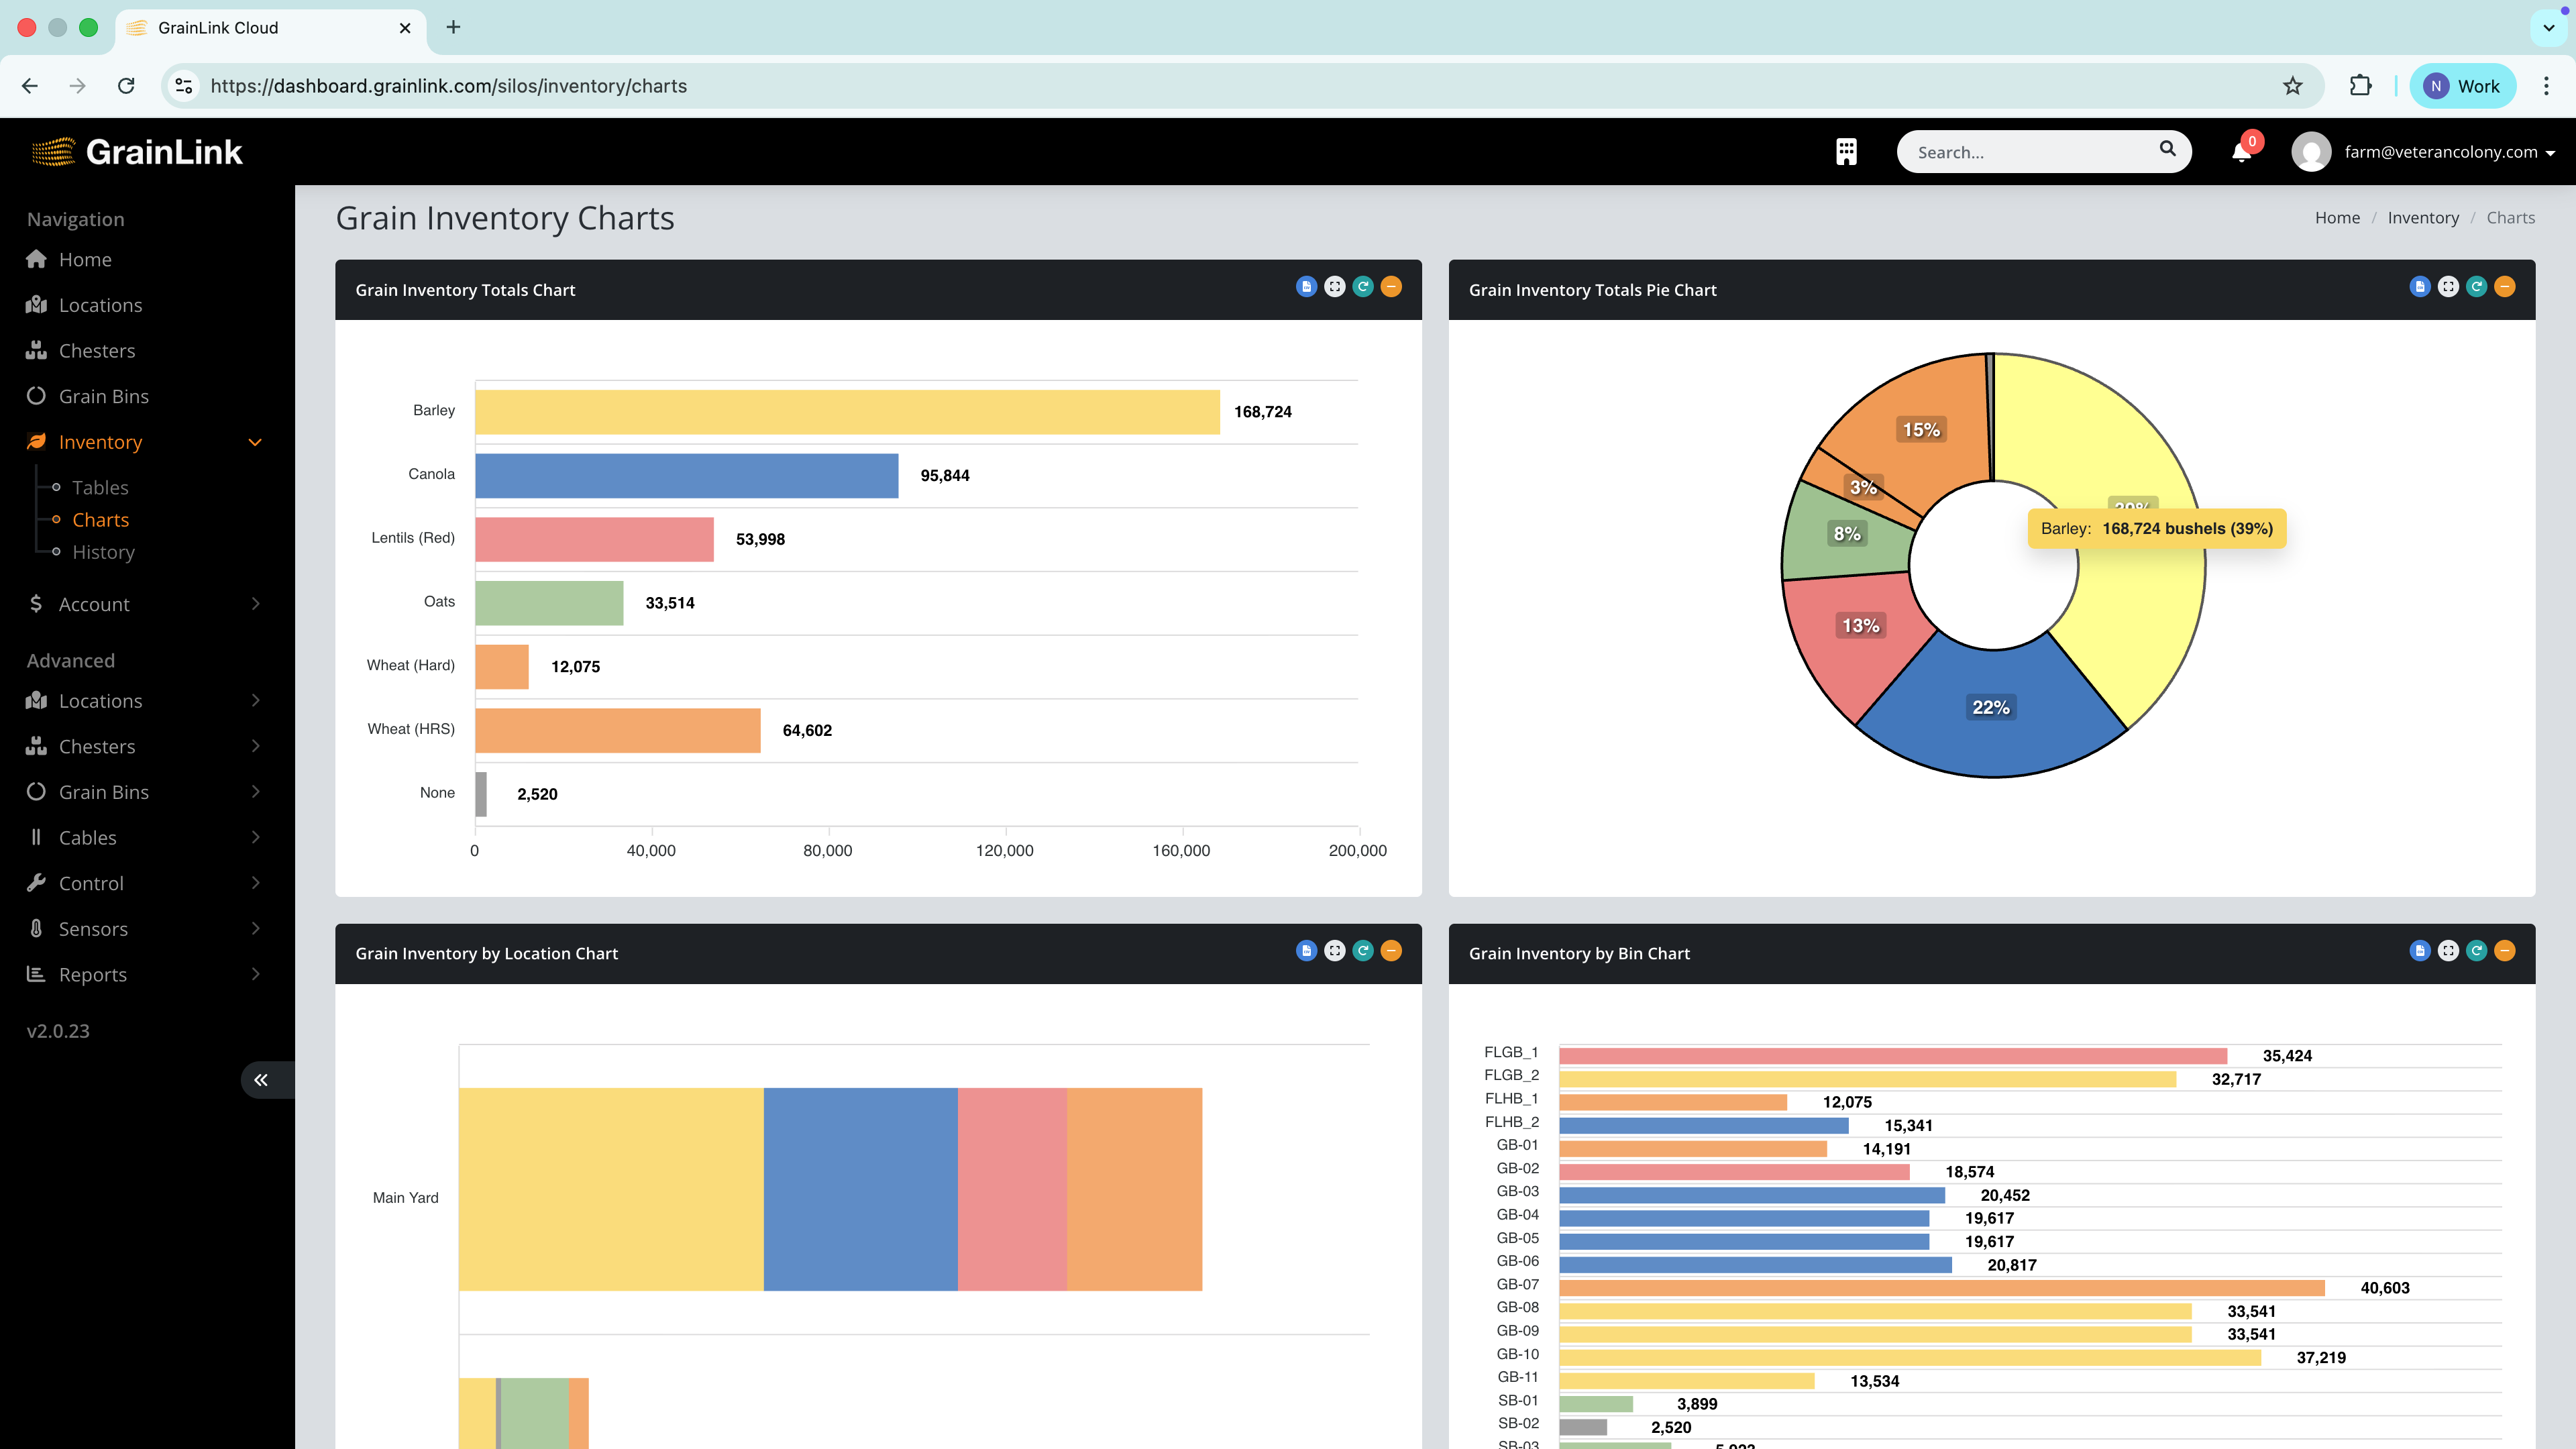2576x1449 pixels.
Task: Switch to the Tables view under Inventory
Action: pos(100,487)
